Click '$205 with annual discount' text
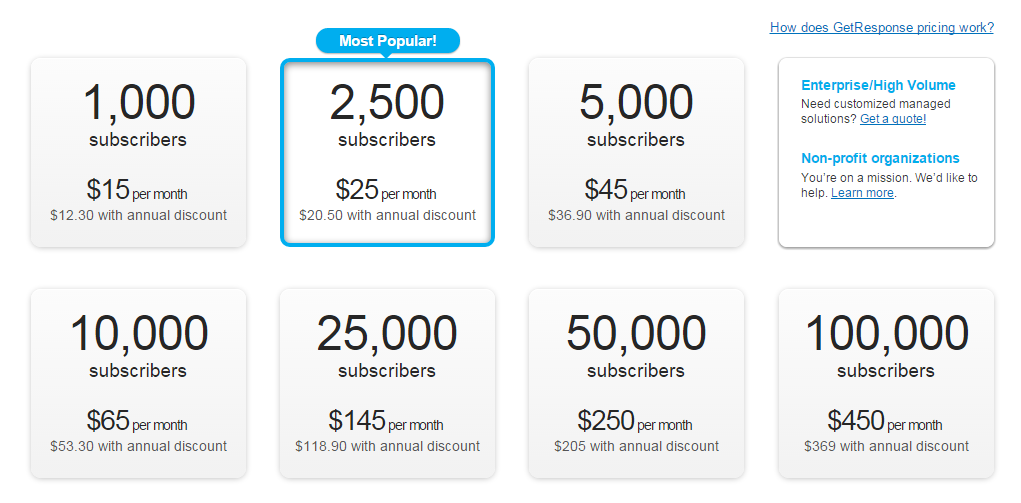This screenshot has width=1021, height=503. (x=636, y=446)
